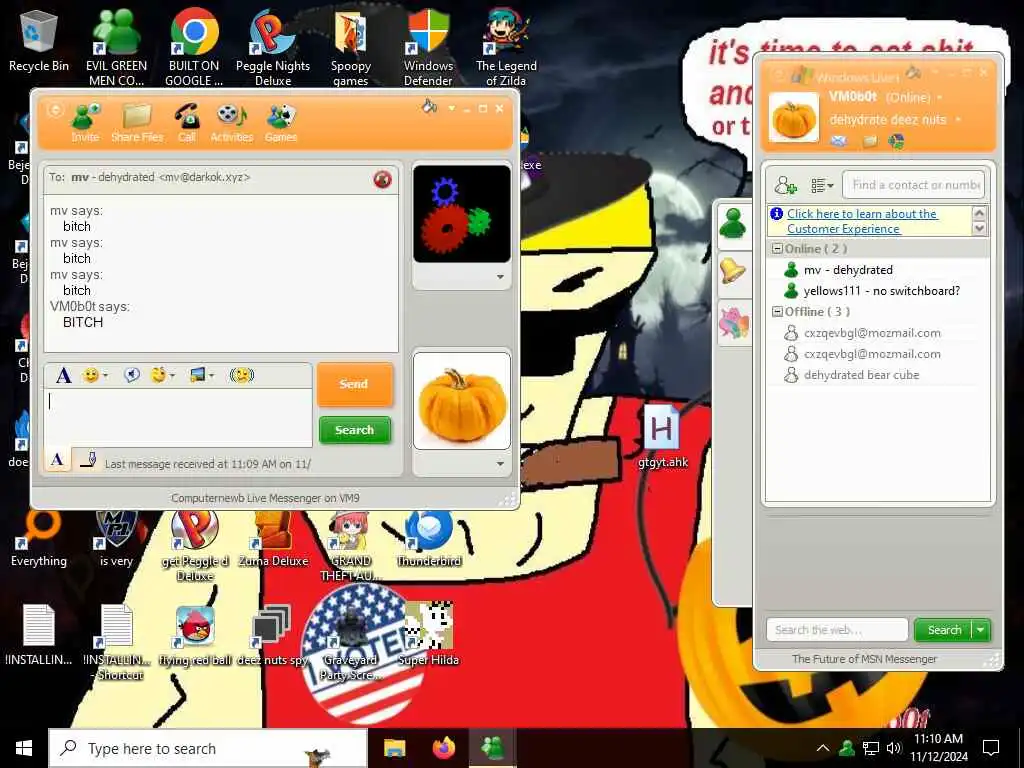Screen dimensions: 1024x768
Task: Expand options under the pumpkin display picture
Action: coord(500,464)
